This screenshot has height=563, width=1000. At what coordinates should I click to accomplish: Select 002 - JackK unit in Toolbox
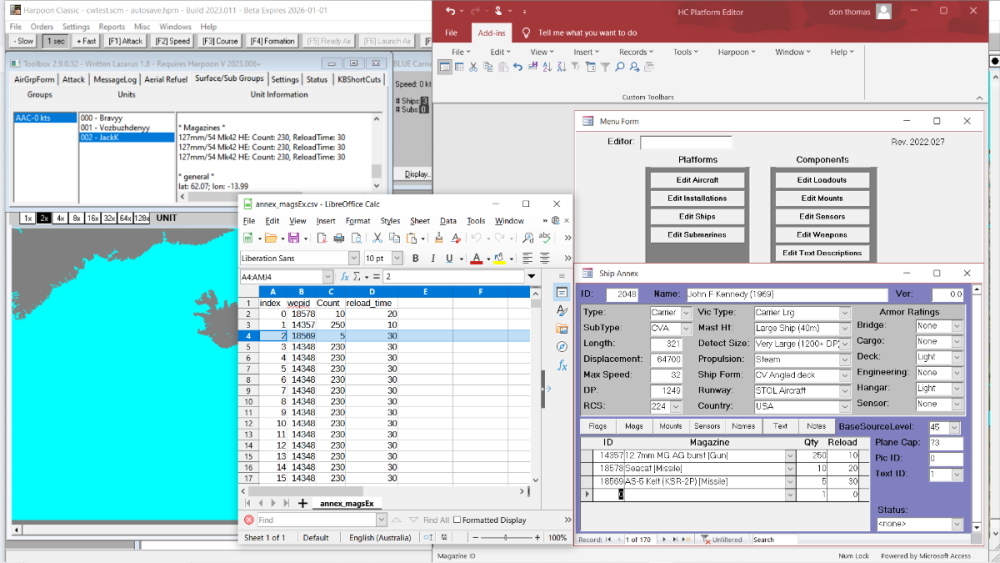point(126,138)
